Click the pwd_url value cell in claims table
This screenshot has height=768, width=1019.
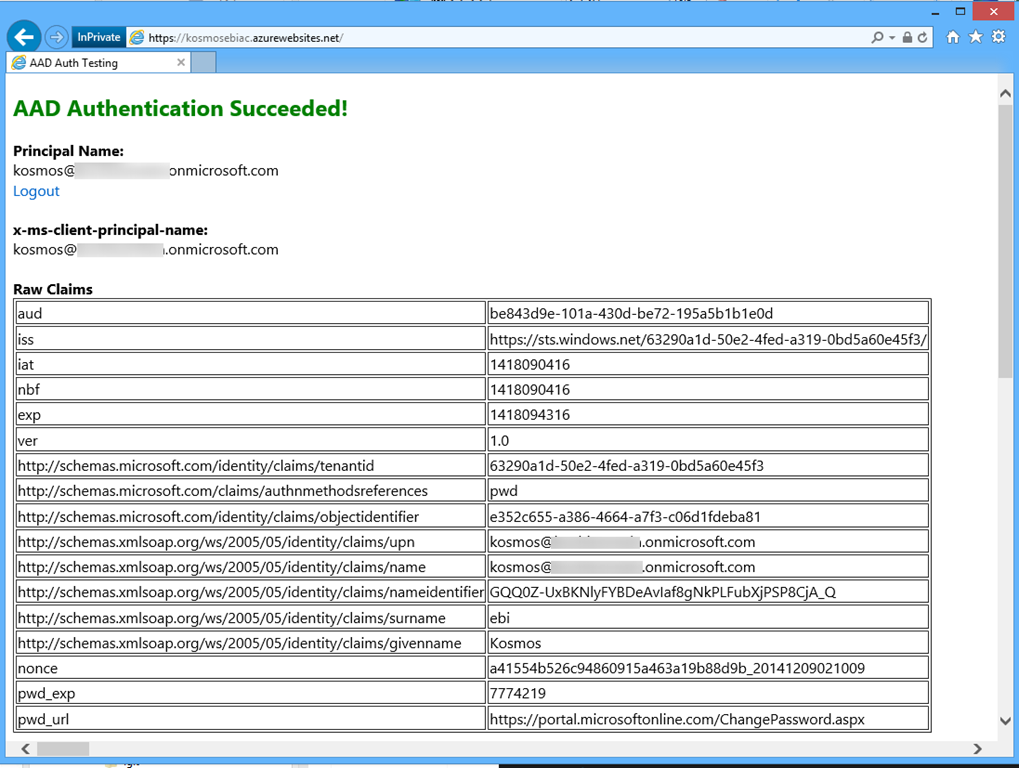[x=708, y=719]
